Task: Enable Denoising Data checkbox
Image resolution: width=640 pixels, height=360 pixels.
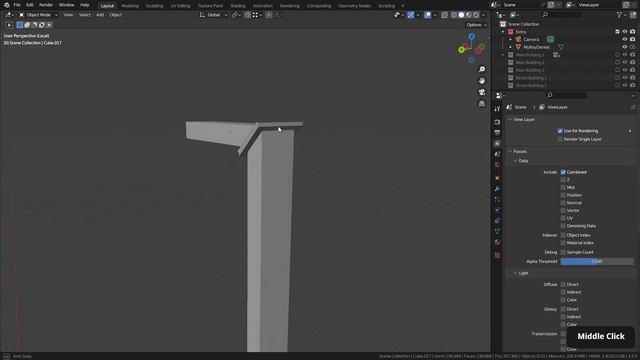Action: (563, 226)
